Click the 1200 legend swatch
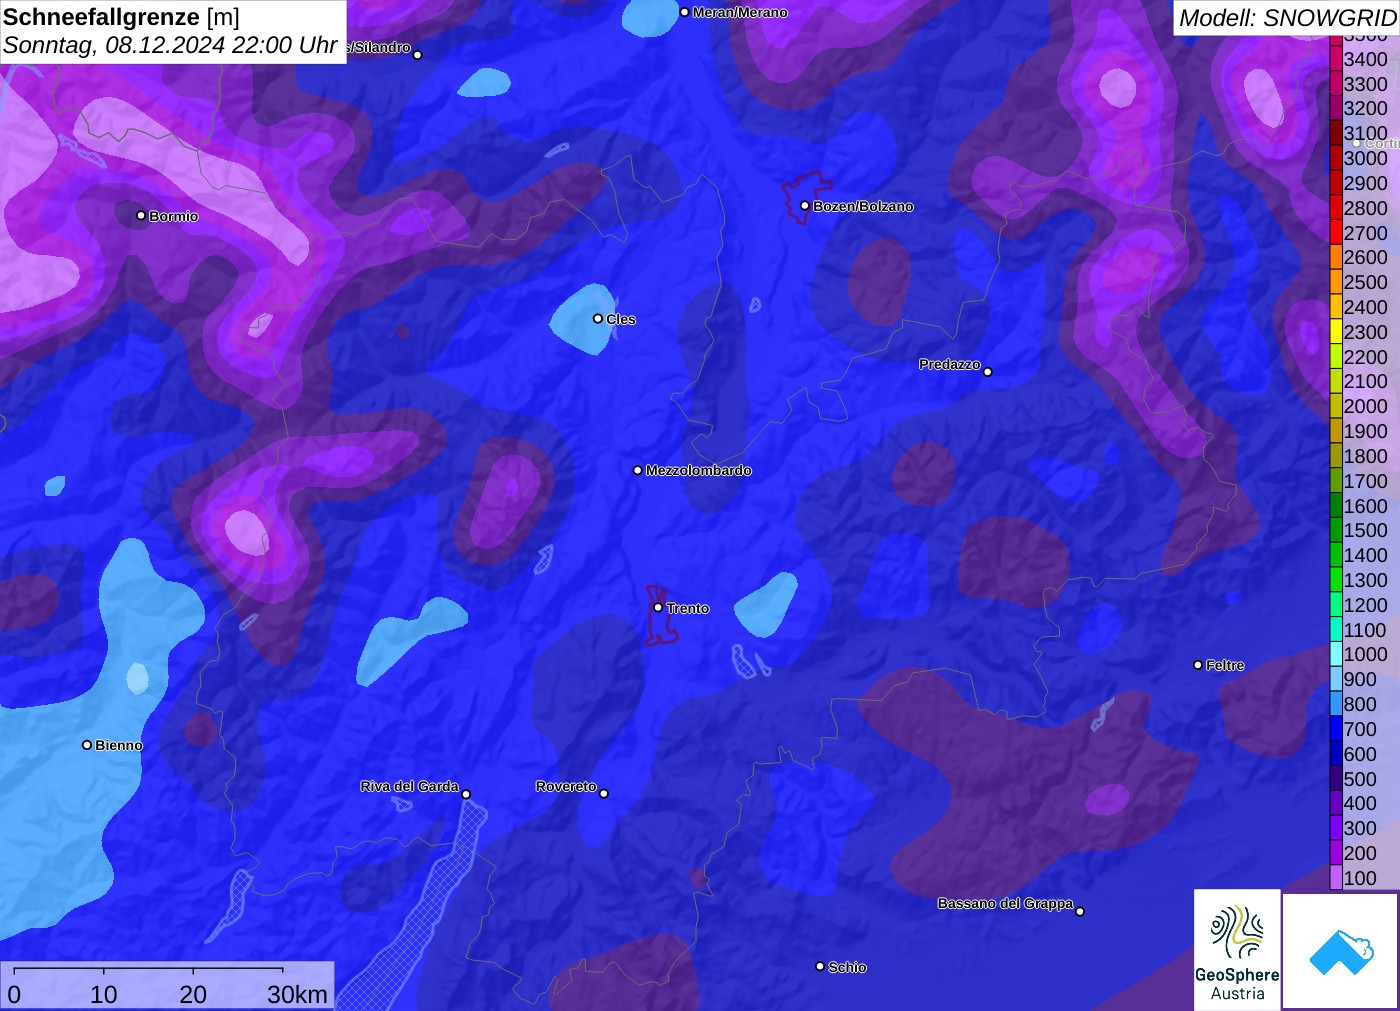This screenshot has width=1400, height=1011. point(1335,605)
